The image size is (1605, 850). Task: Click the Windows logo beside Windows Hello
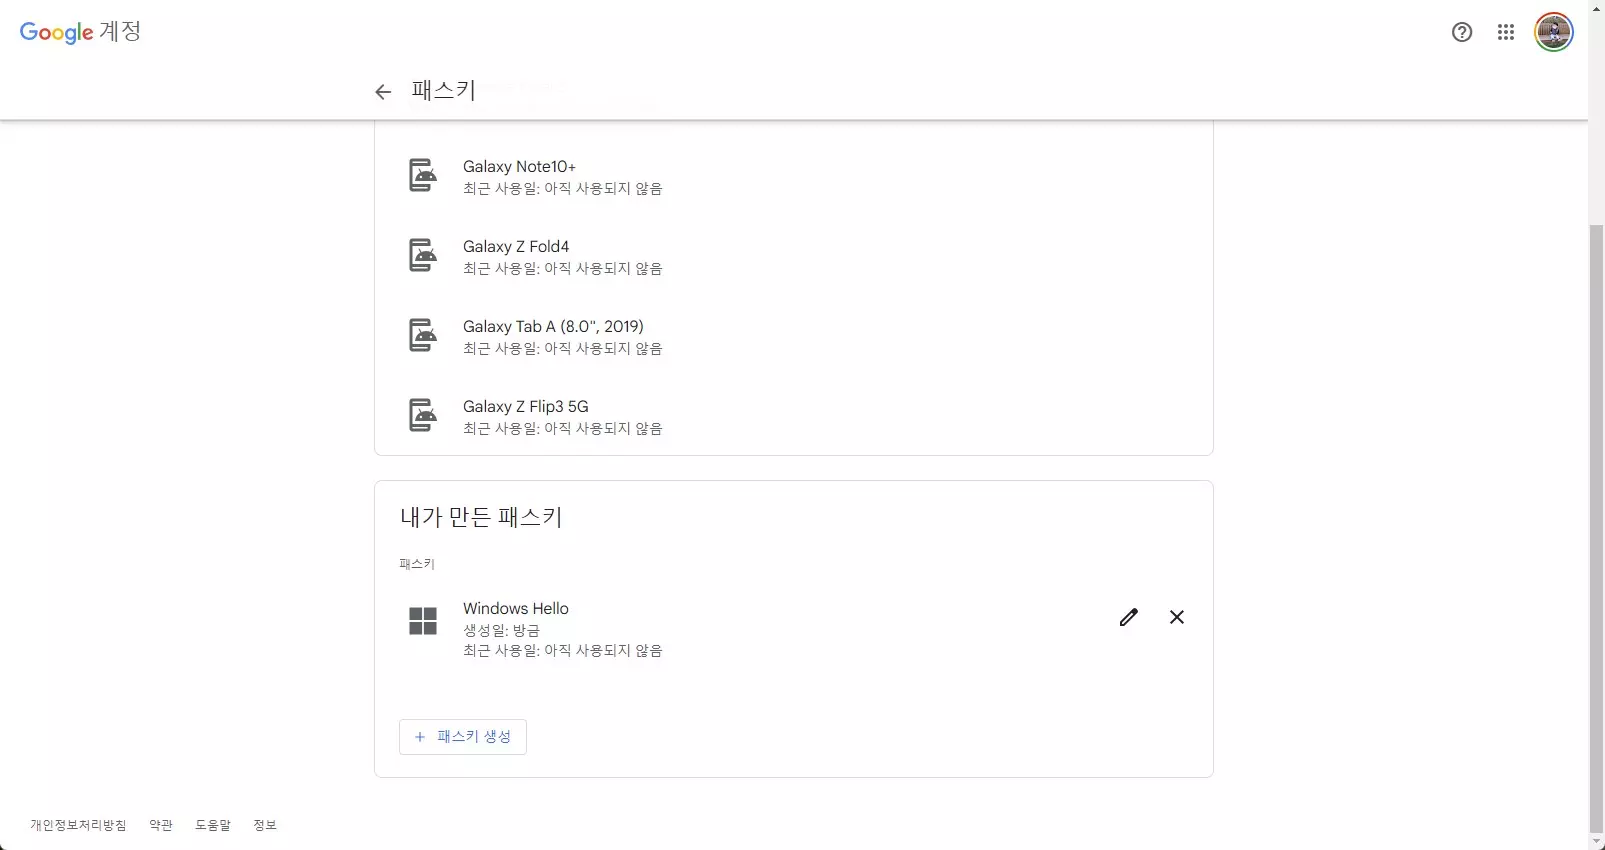tap(422, 620)
